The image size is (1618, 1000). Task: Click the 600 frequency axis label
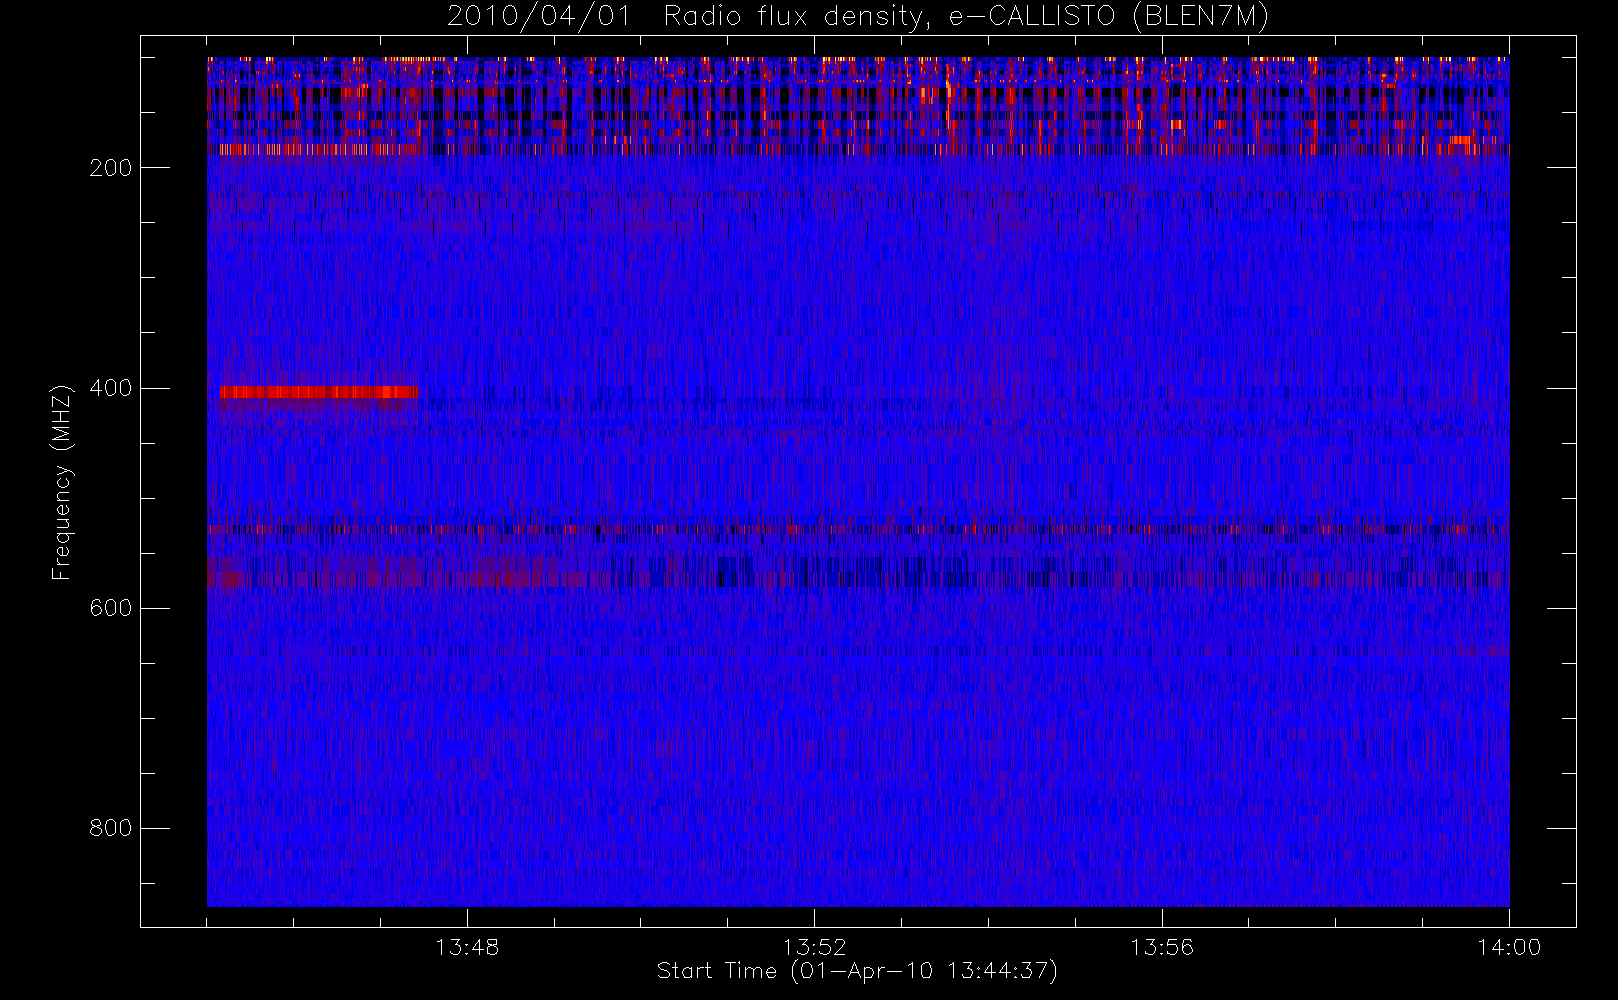(110, 608)
